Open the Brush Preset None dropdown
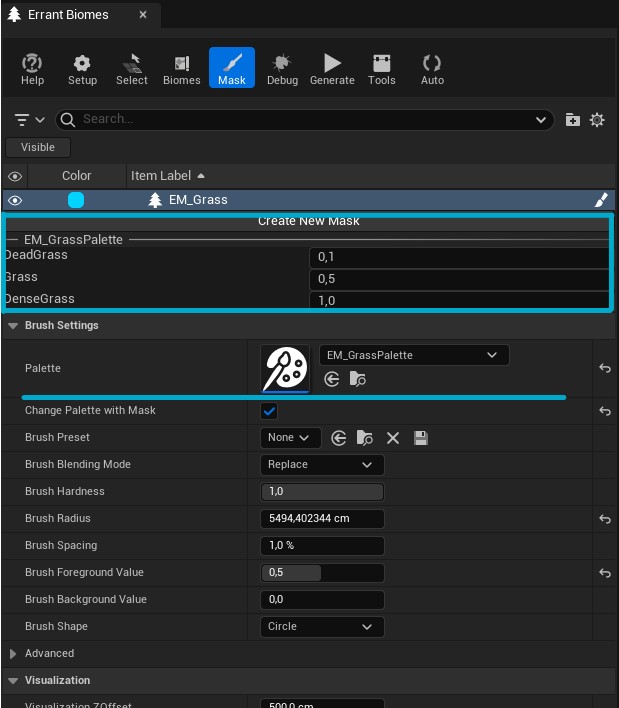Viewport: 619px width, 708px height. [291, 438]
